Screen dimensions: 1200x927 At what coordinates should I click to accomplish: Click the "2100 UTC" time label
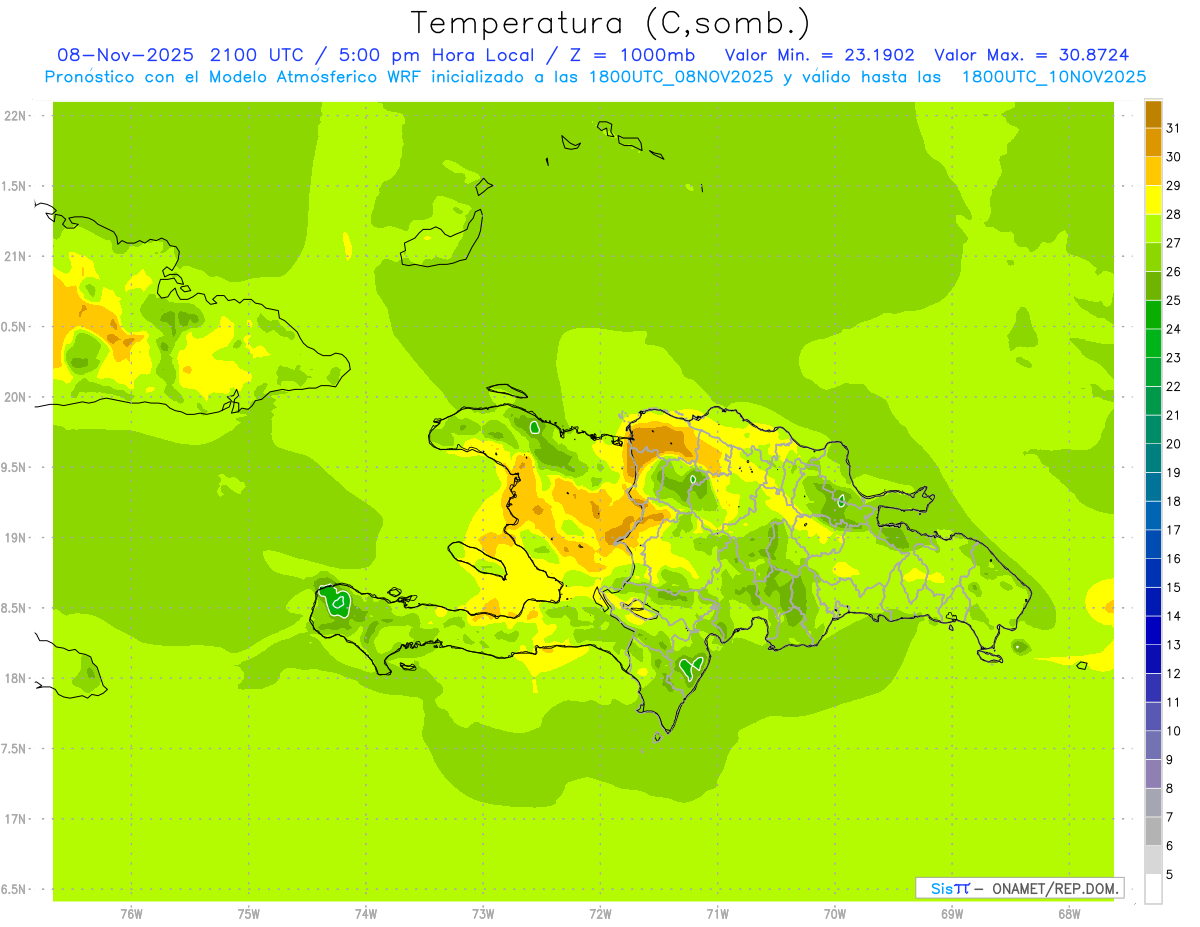257,55
